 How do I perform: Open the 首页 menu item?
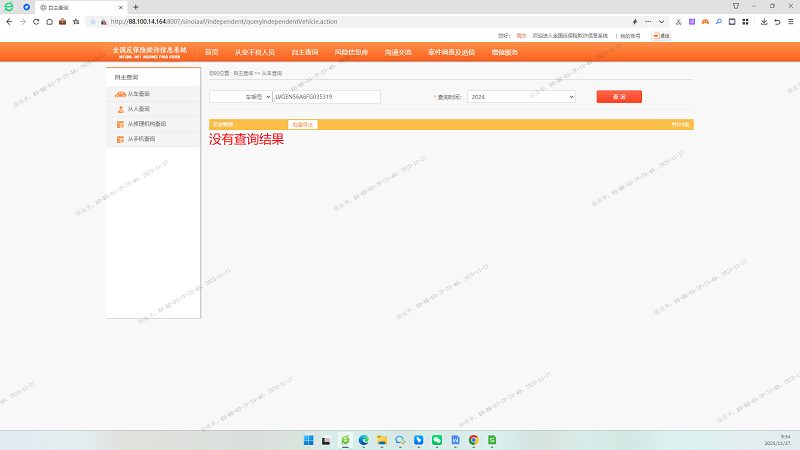tap(211, 52)
